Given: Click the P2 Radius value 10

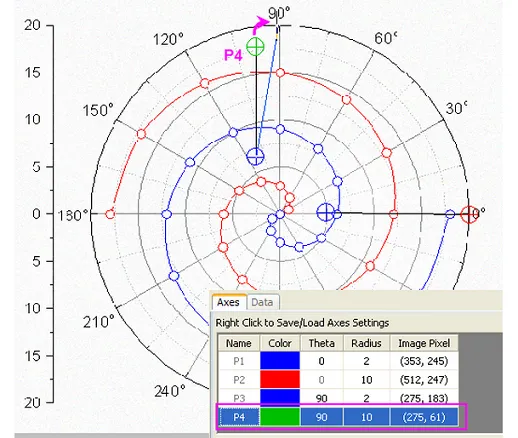Looking at the screenshot, I should click(366, 380).
